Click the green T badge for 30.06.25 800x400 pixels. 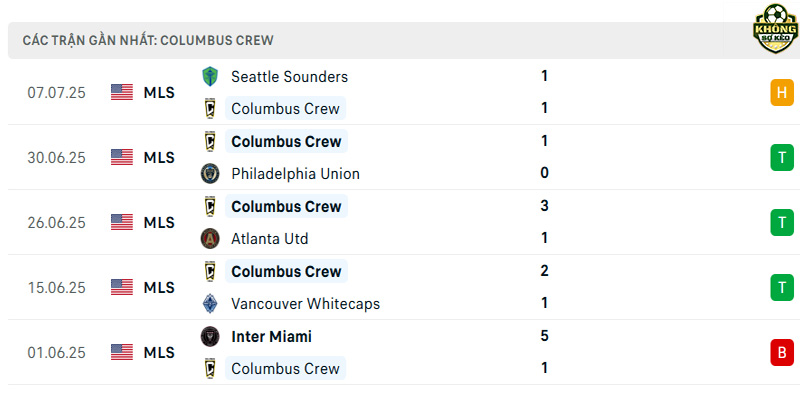782,157
